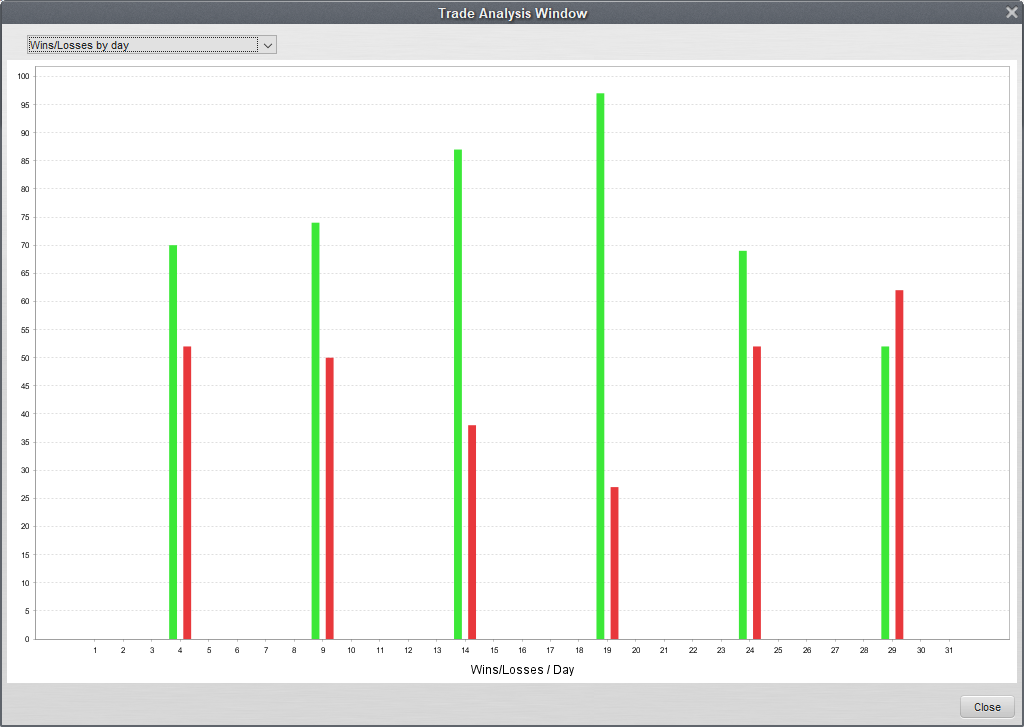Select the tallest green bar at day 19

[600, 365]
